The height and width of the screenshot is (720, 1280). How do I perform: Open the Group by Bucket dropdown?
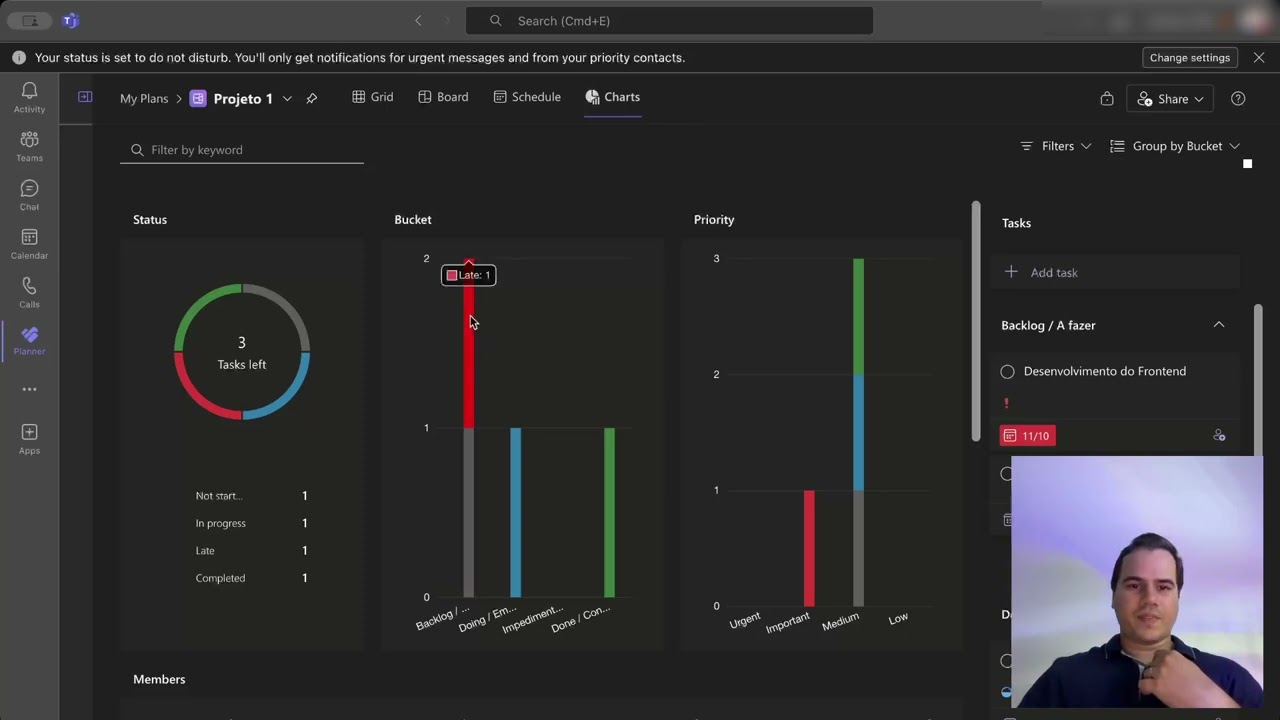(1175, 146)
